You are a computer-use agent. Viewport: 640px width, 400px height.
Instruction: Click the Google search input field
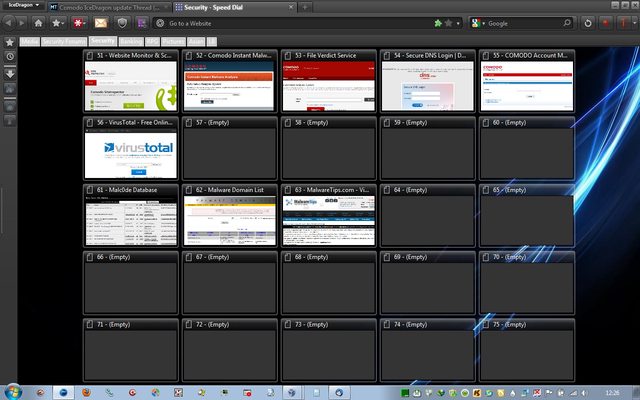pos(524,23)
